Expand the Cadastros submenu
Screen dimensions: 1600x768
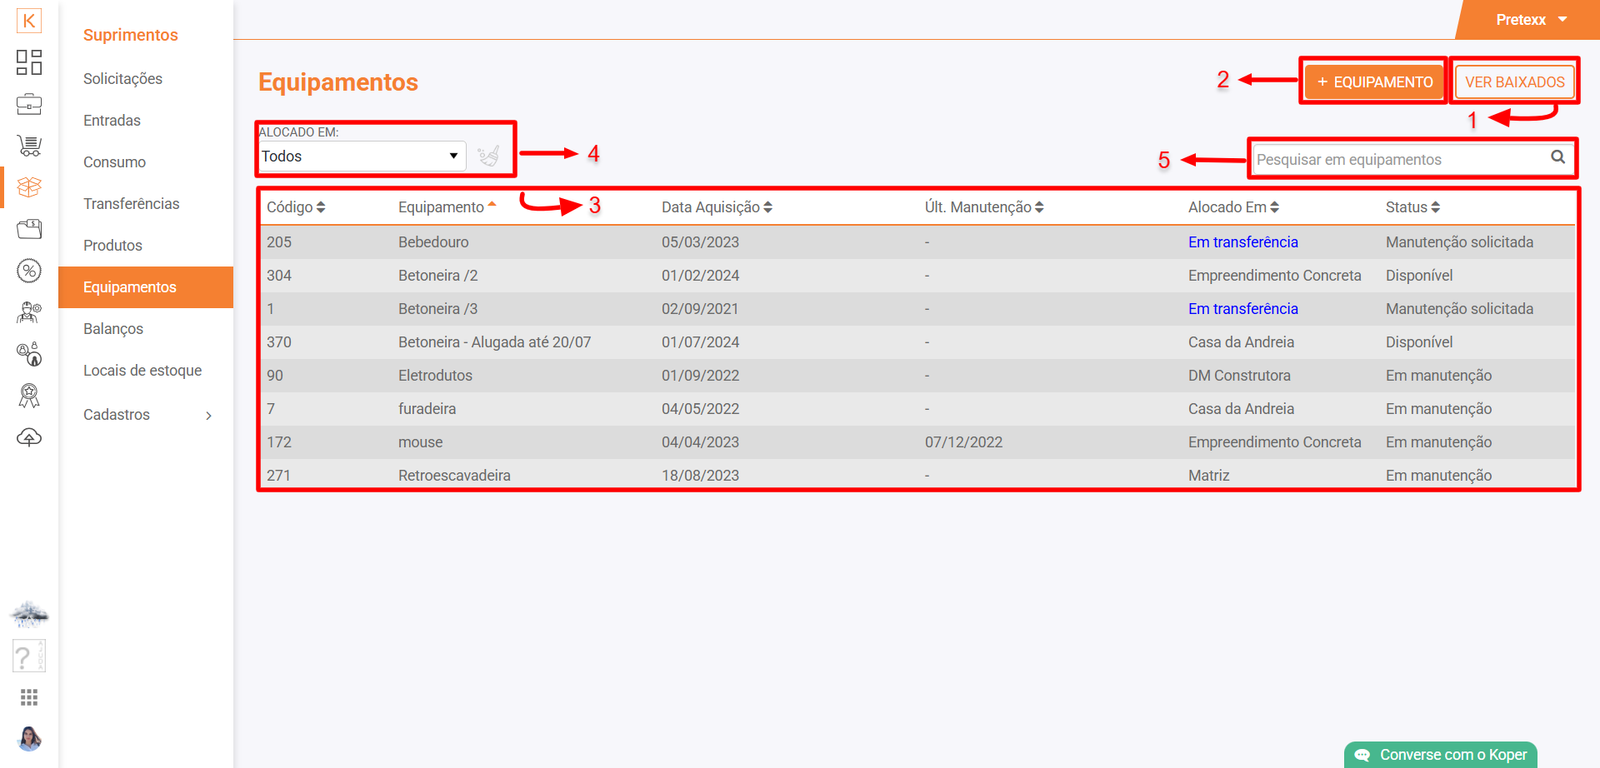tap(146, 415)
